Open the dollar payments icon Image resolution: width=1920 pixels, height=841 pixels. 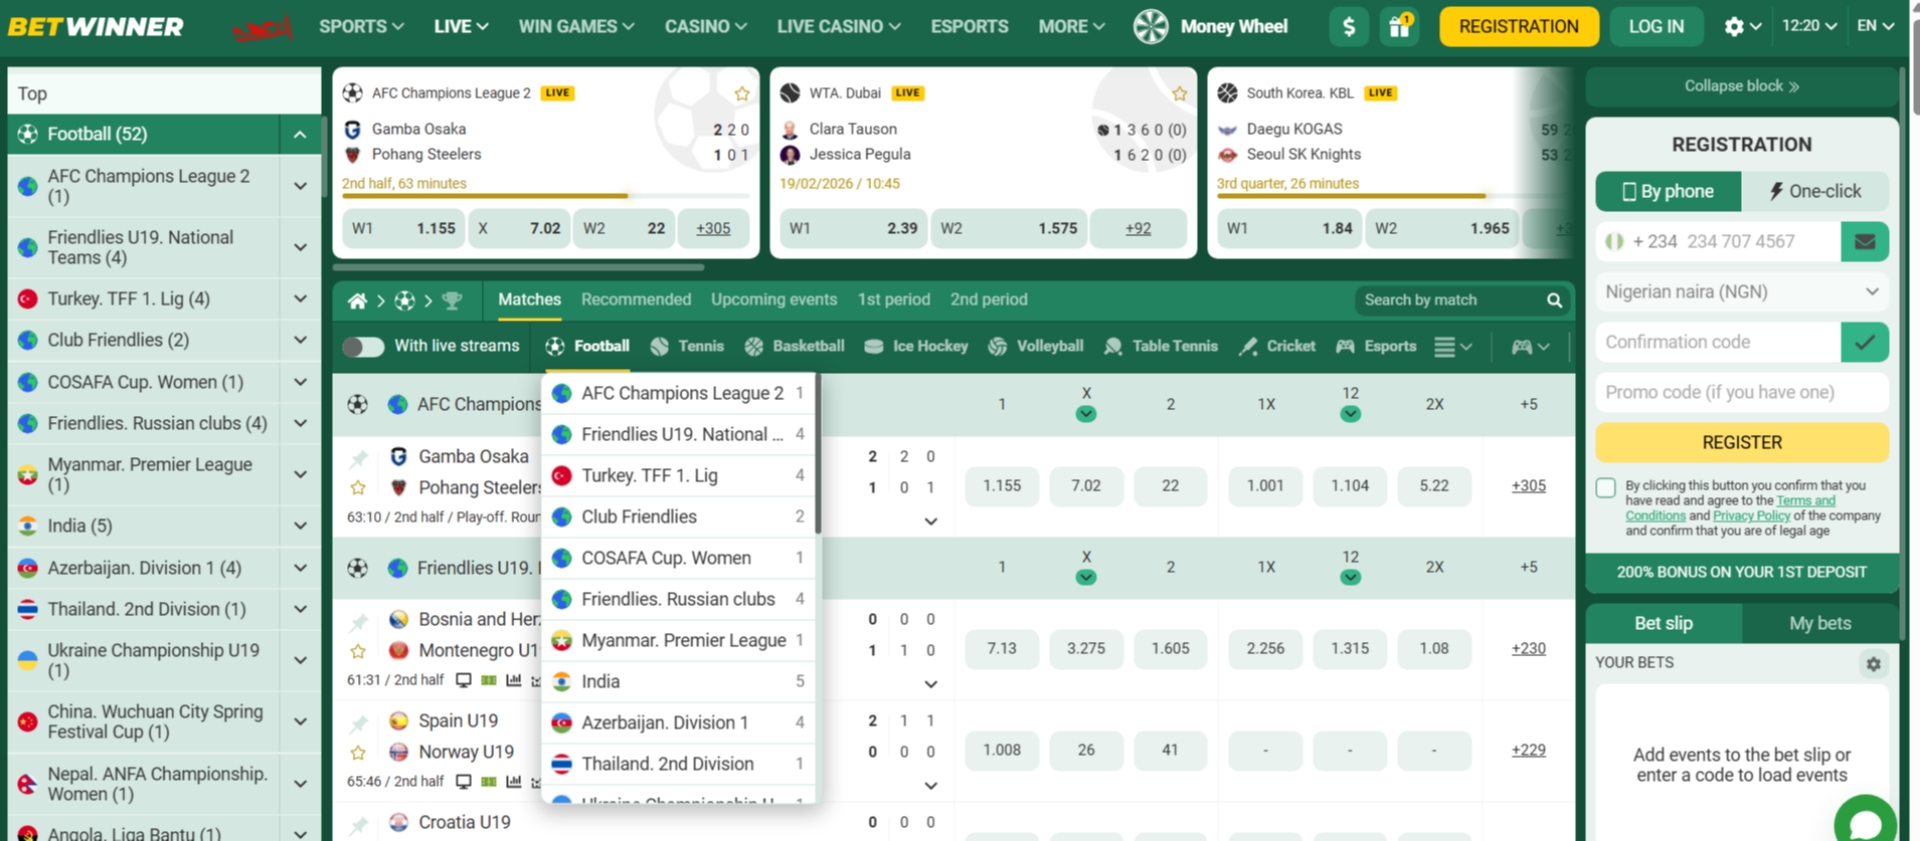tap(1348, 27)
